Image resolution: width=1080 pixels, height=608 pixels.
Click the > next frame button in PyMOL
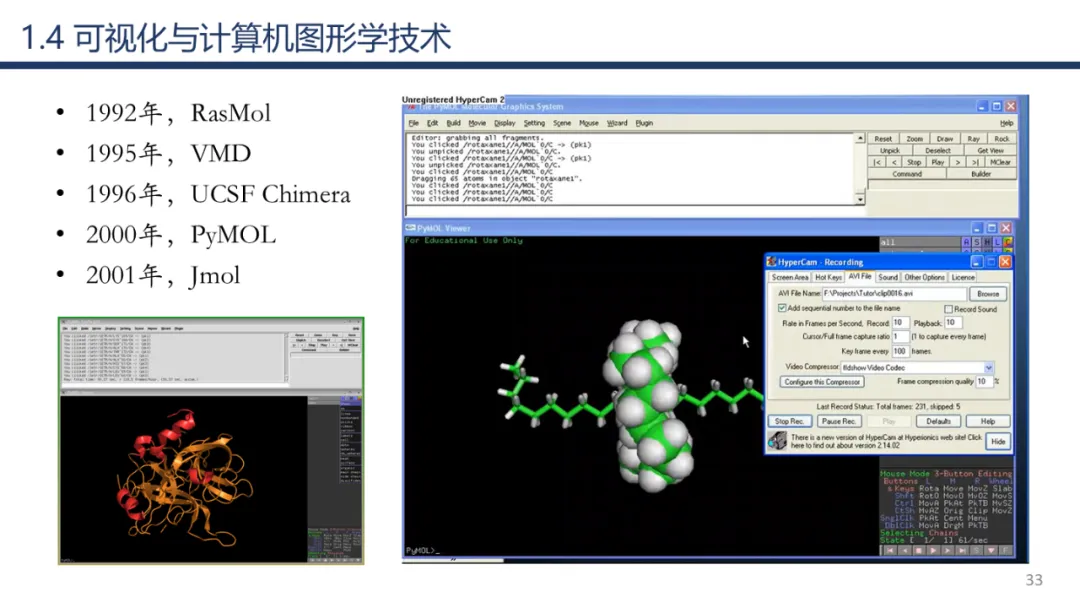click(x=957, y=162)
